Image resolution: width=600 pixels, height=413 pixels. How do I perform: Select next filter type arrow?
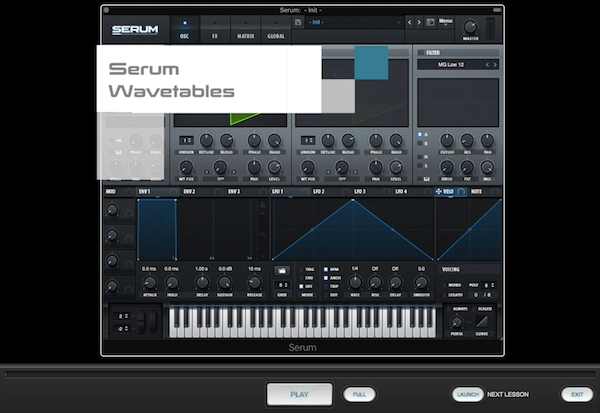(495, 65)
